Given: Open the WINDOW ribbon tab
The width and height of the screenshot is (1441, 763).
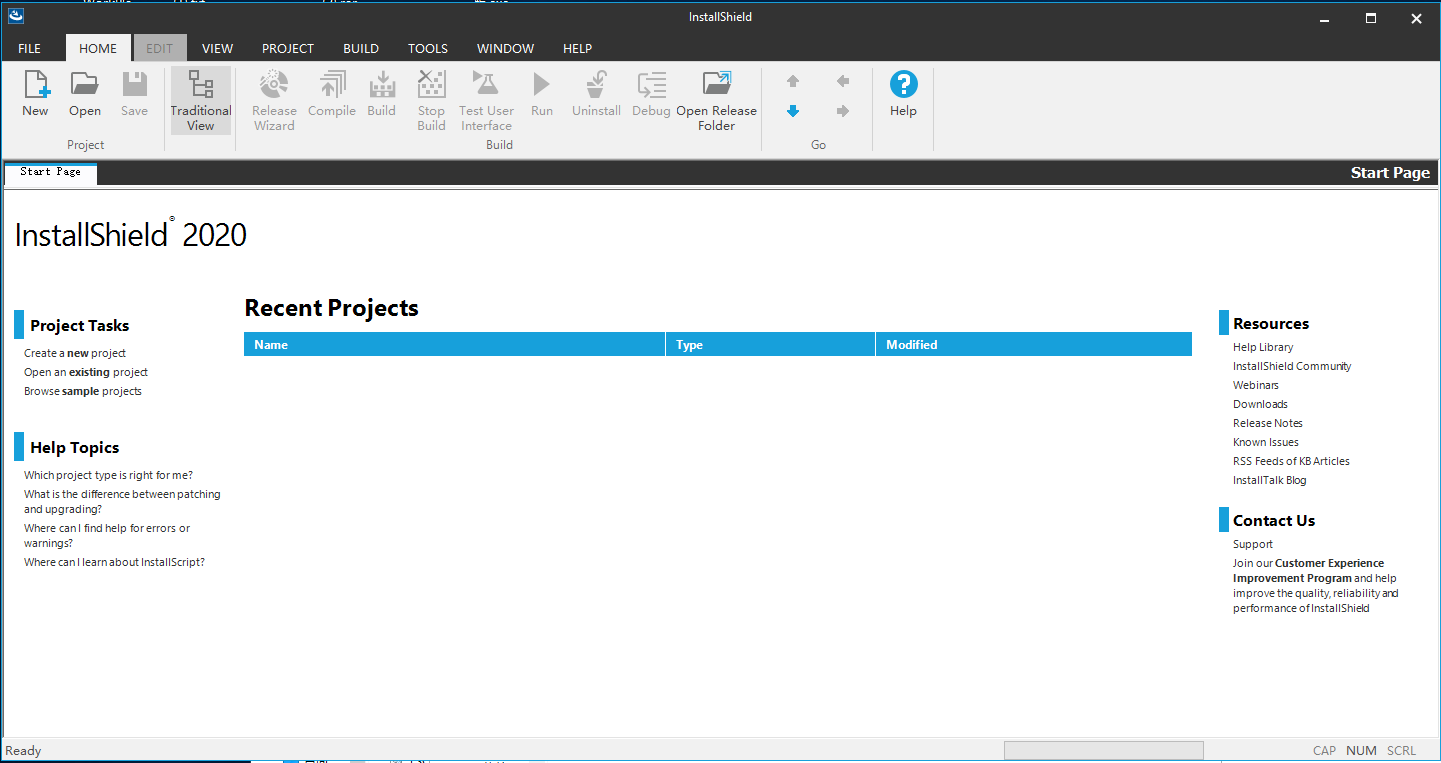Looking at the screenshot, I should point(505,48).
